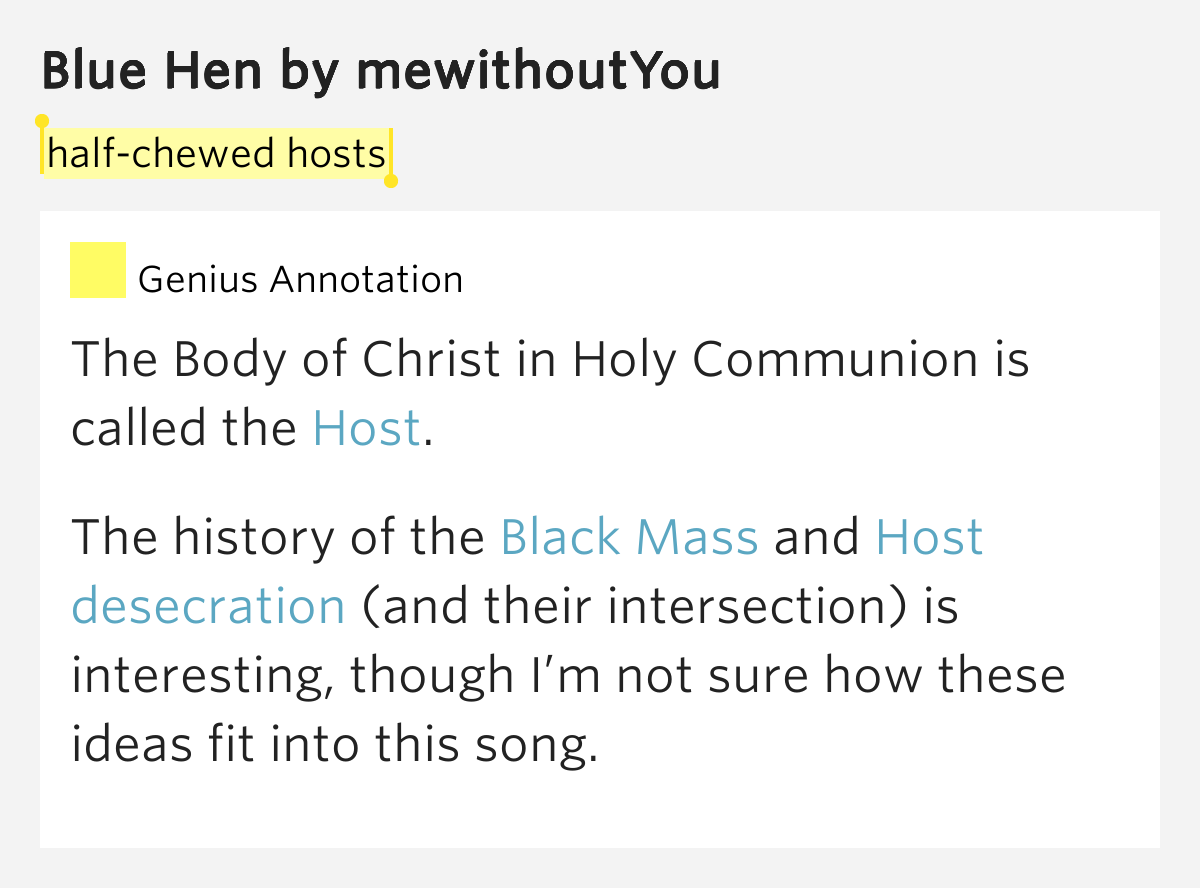Click the word 'mewithoutYou' in the heading
This screenshot has height=888, width=1200.
point(538,71)
